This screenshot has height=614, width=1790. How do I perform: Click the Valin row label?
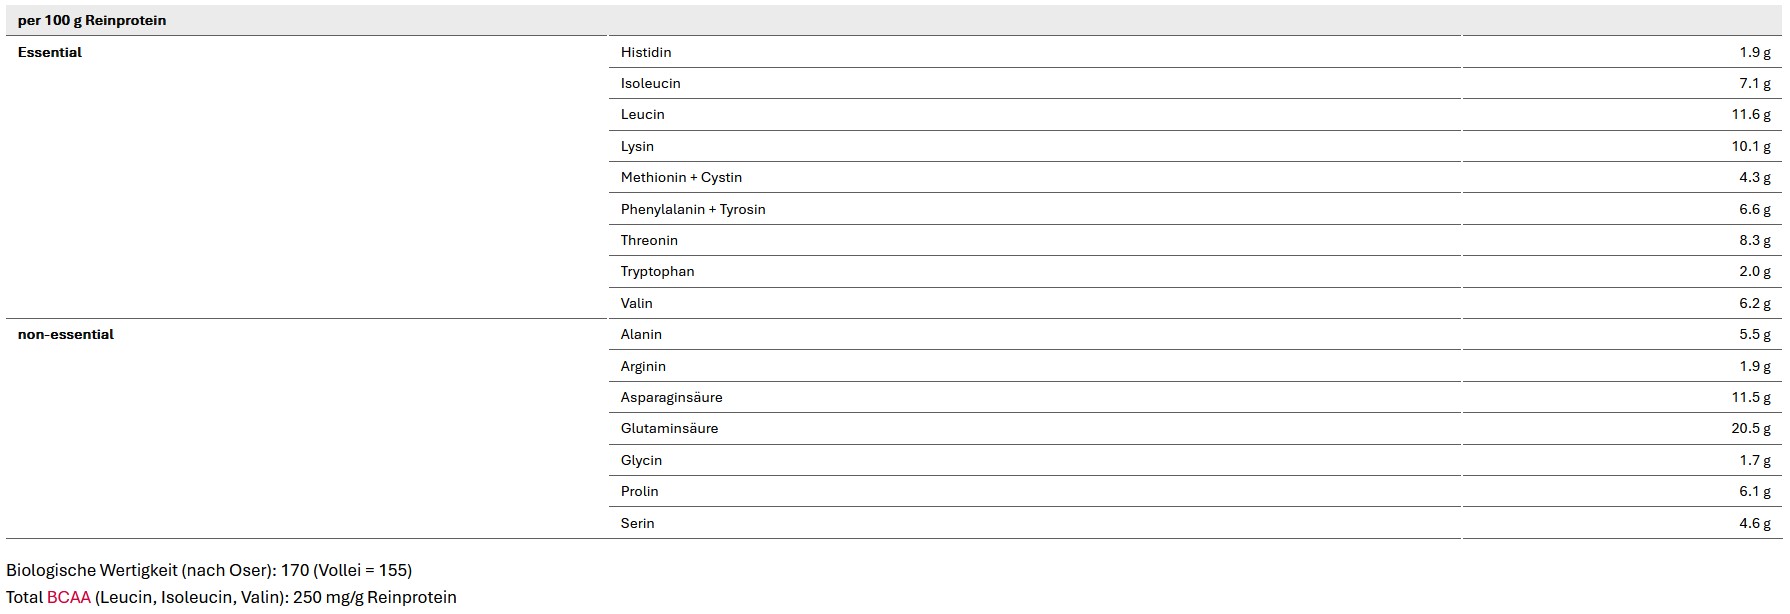(636, 303)
